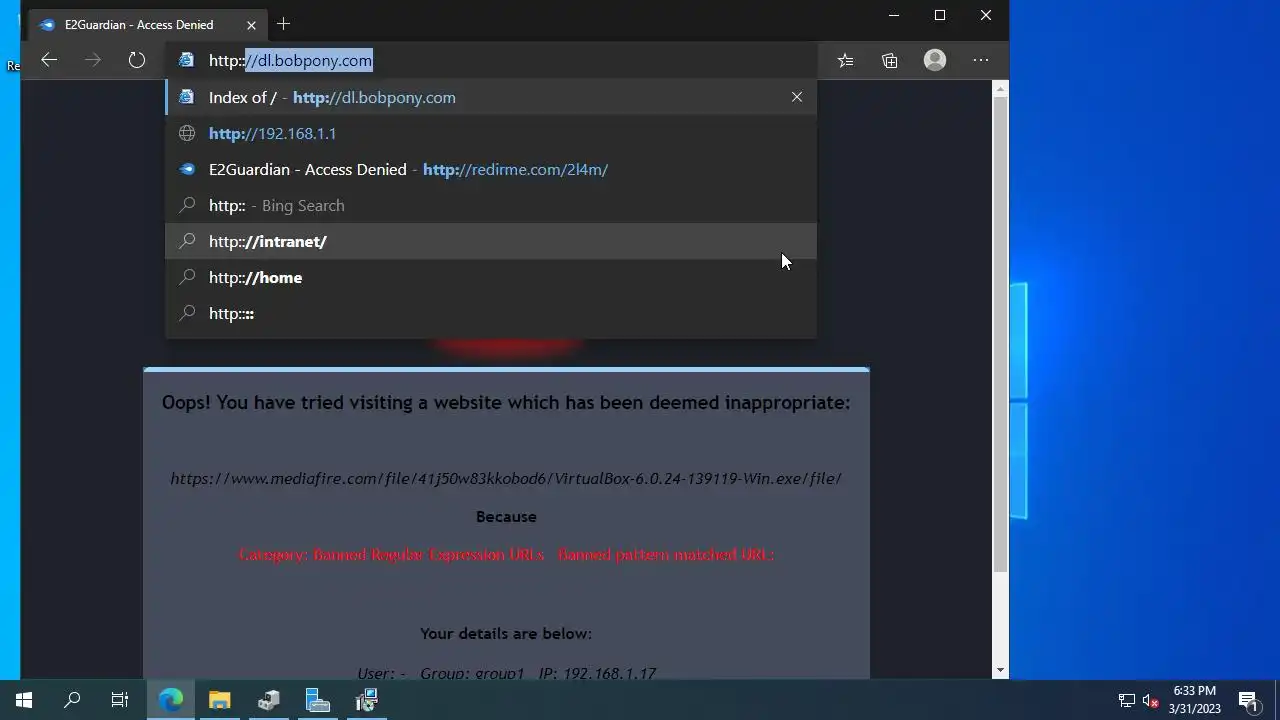
Task: Remove the dl.bobpony.com suggestion with X
Action: coord(797,97)
